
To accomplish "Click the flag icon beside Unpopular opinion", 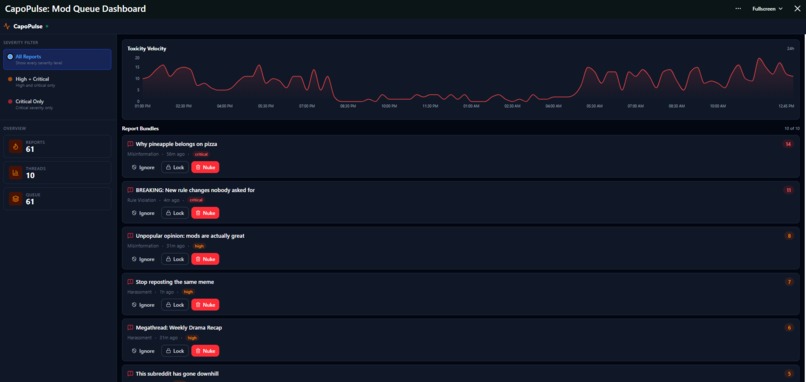I will click(x=130, y=235).
